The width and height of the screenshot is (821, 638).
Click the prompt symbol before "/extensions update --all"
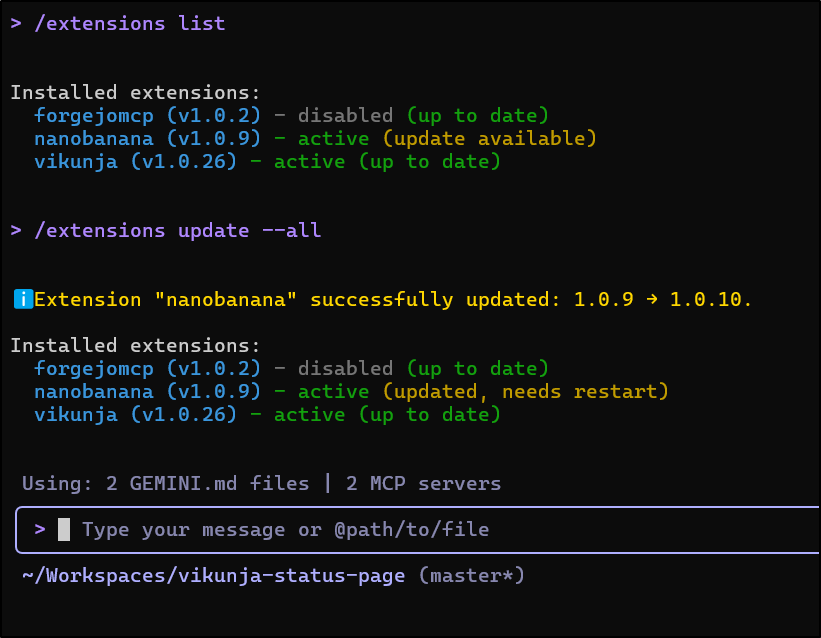click(16, 230)
